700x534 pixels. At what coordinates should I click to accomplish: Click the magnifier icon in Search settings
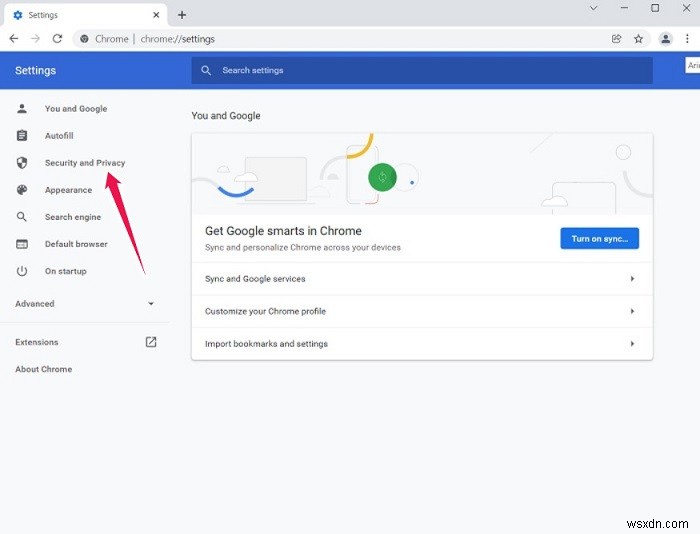pos(206,71)
